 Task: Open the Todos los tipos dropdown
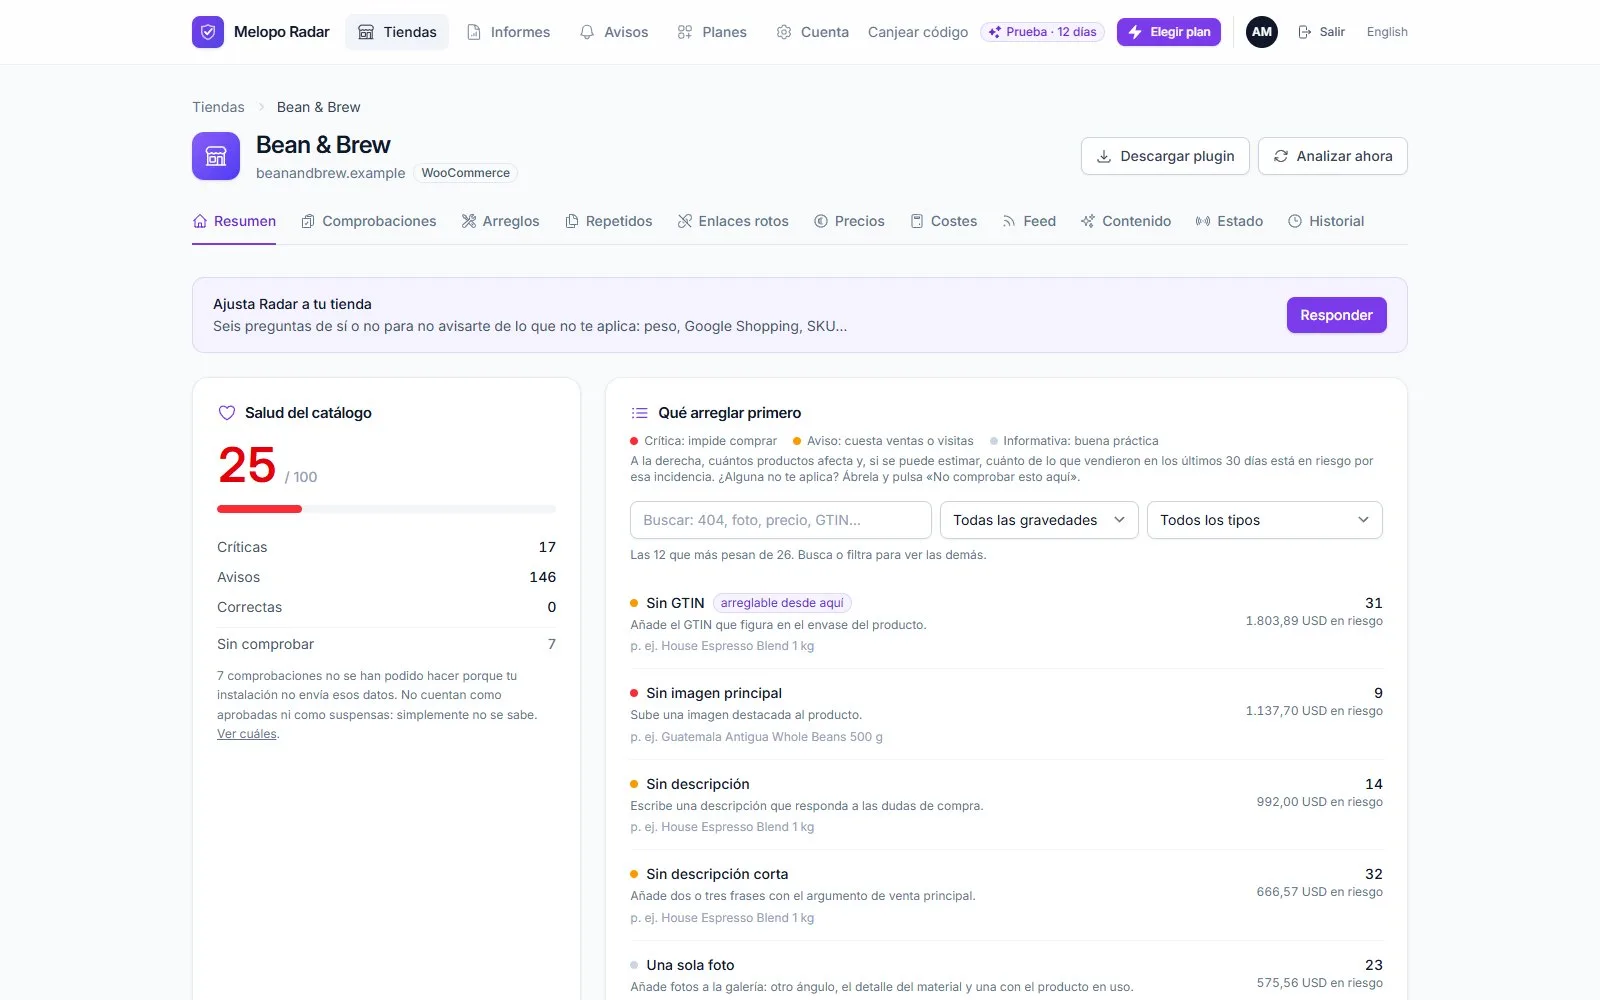click(1265, 520)
